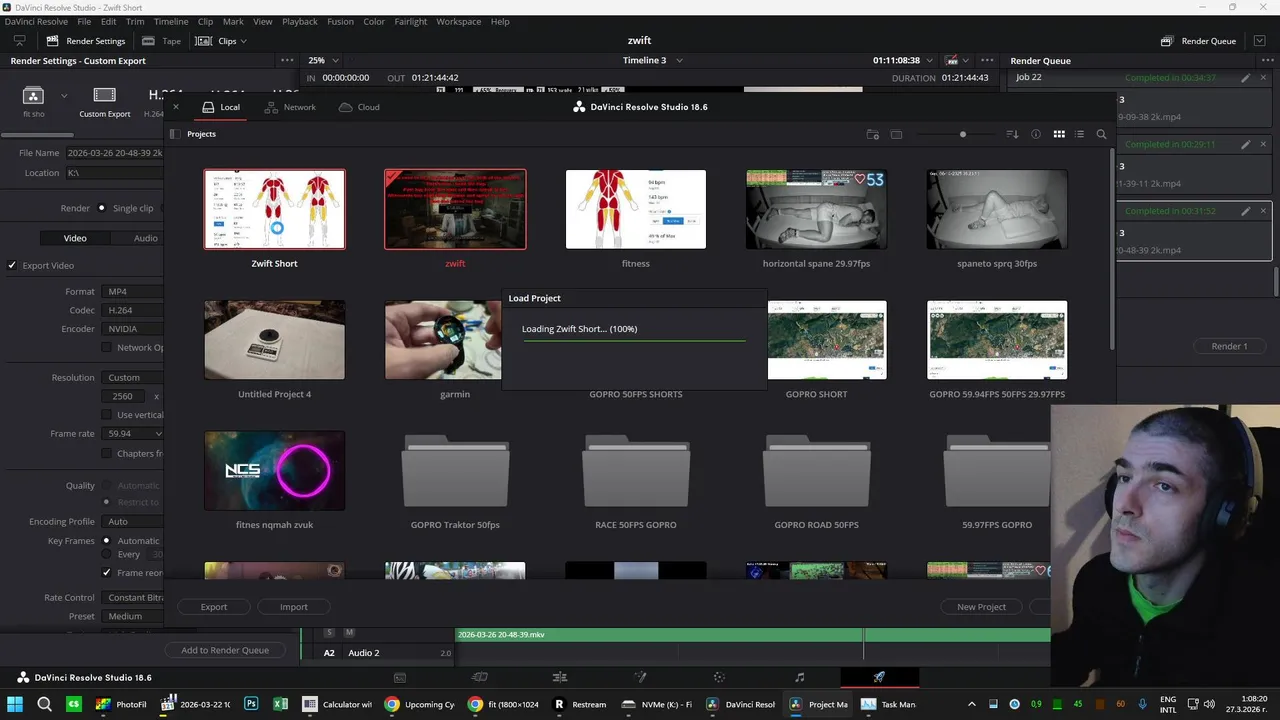The image size is (1280, 720).
Task: Open the Encoding Profile Auto dropdown
Action: [x=132, y=521]
